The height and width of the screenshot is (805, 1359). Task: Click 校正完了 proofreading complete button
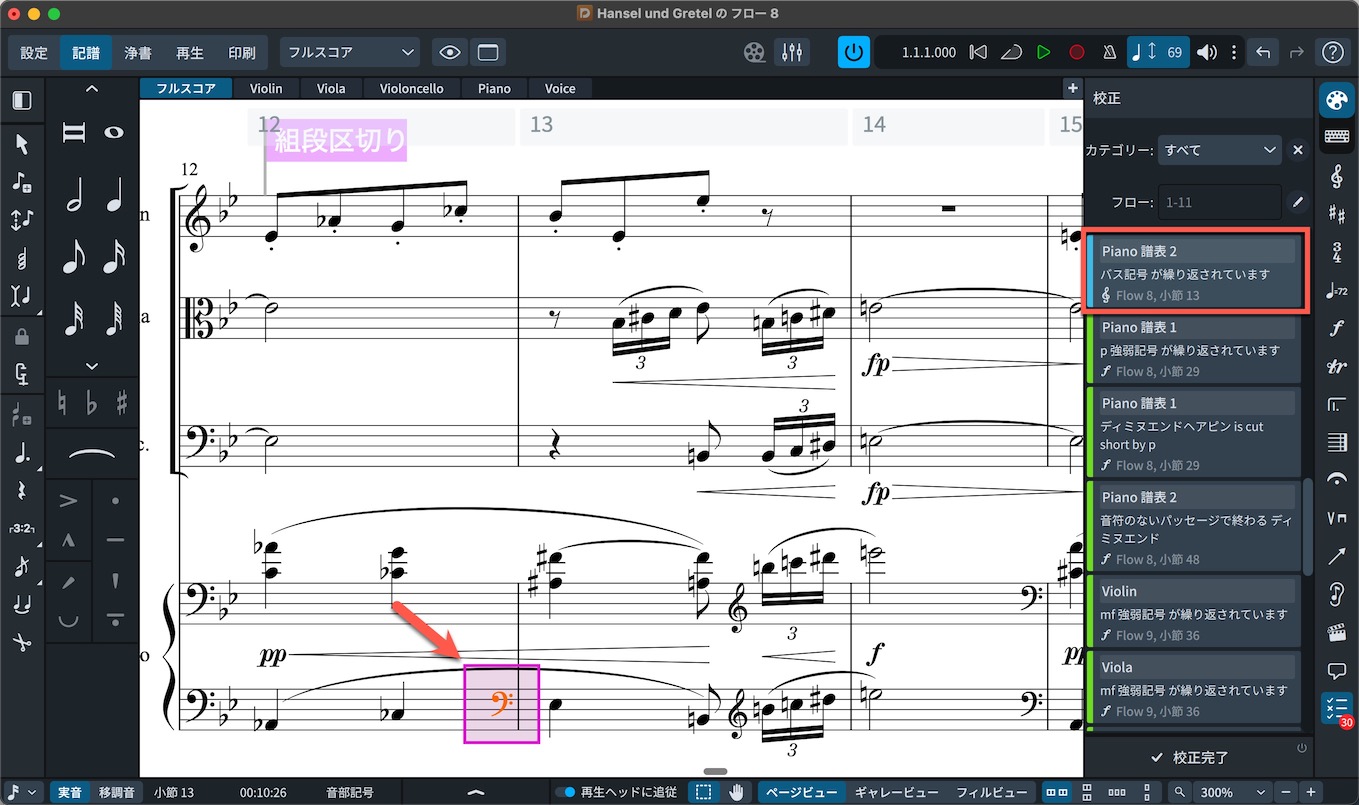(x=1190, y=757)
